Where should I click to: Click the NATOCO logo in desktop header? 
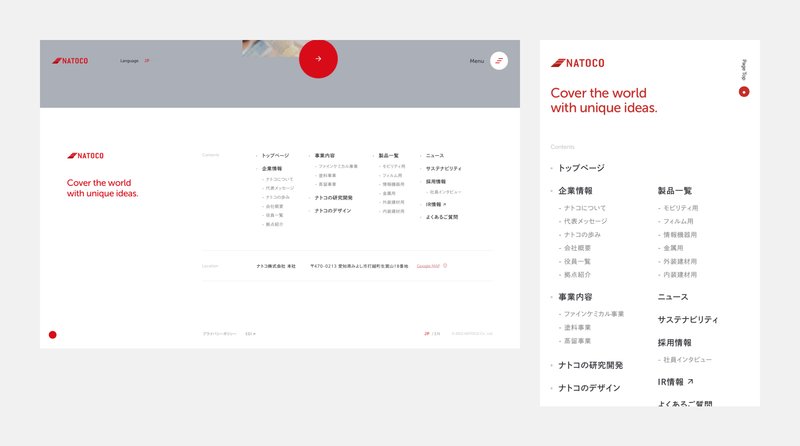[x=70, y=61]
